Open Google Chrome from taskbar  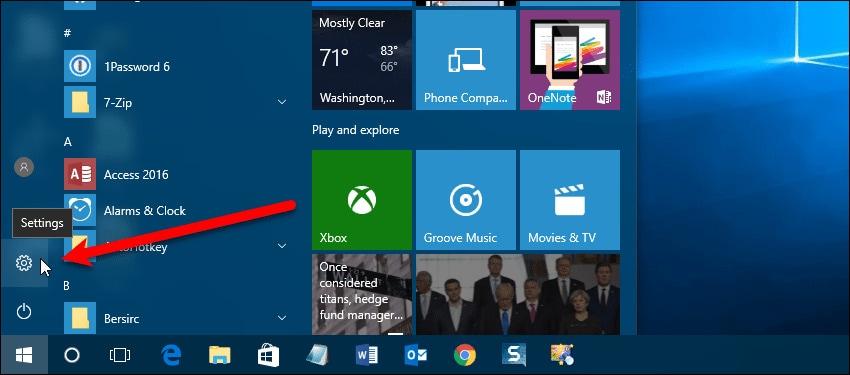465,355
